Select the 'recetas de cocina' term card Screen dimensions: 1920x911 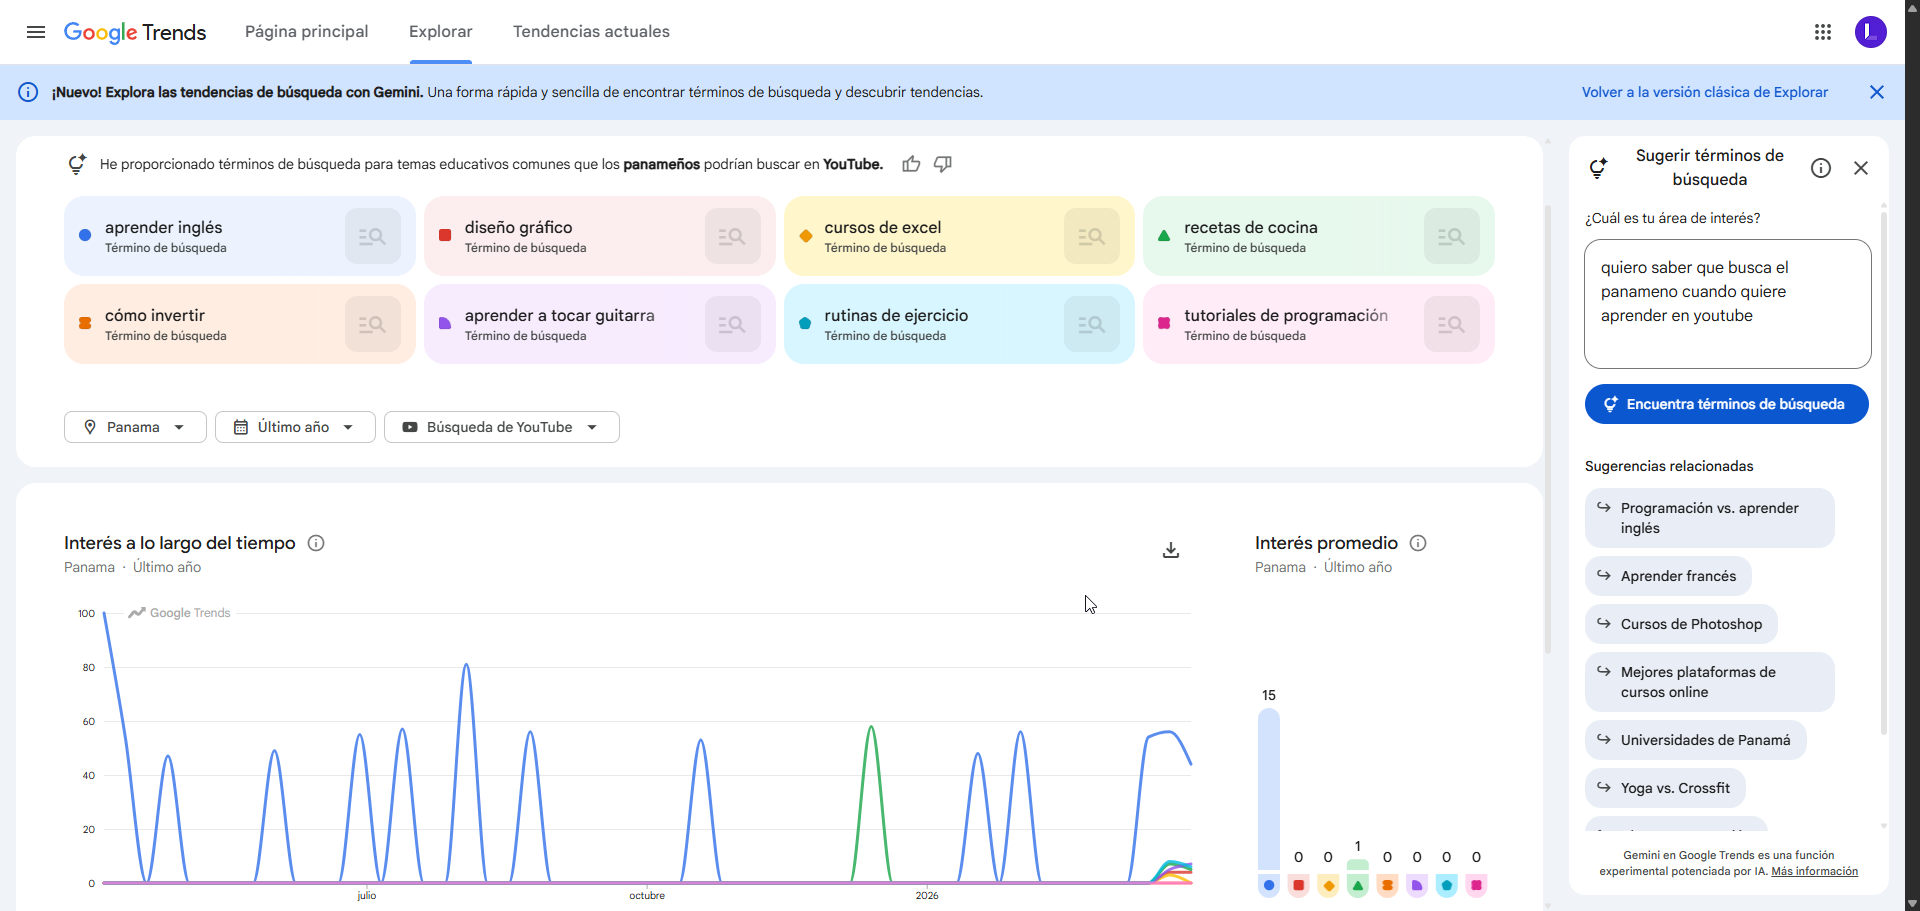[1319, 236]
